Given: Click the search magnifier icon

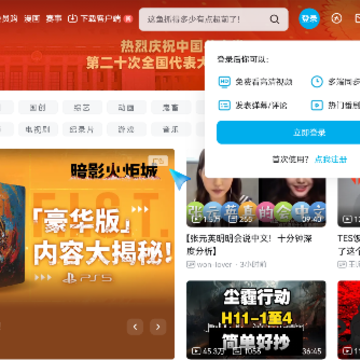Looking at the screenshot, I should (x=274, y=19).
